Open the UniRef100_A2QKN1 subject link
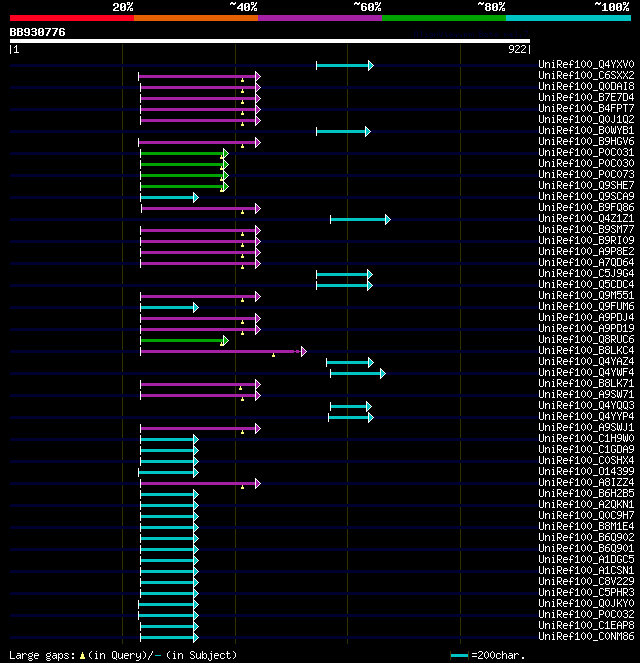The width and height of the screenshot is (640, 663). coord(586,504)
